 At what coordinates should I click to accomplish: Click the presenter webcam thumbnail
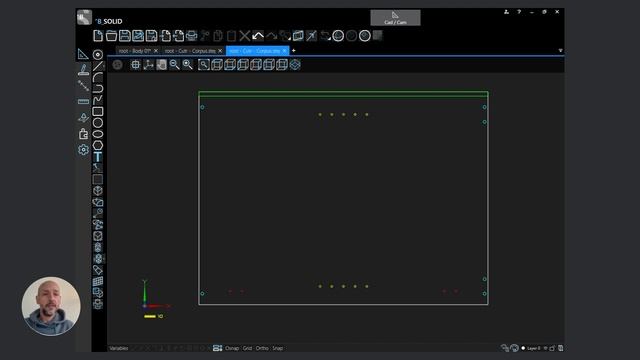51,306
